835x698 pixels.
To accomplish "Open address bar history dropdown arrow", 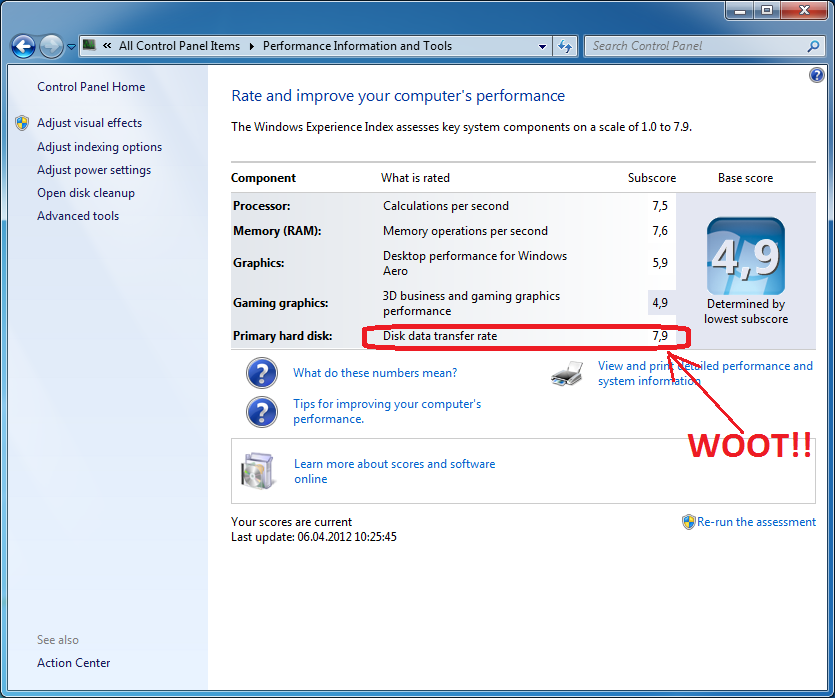I will 542,46.
